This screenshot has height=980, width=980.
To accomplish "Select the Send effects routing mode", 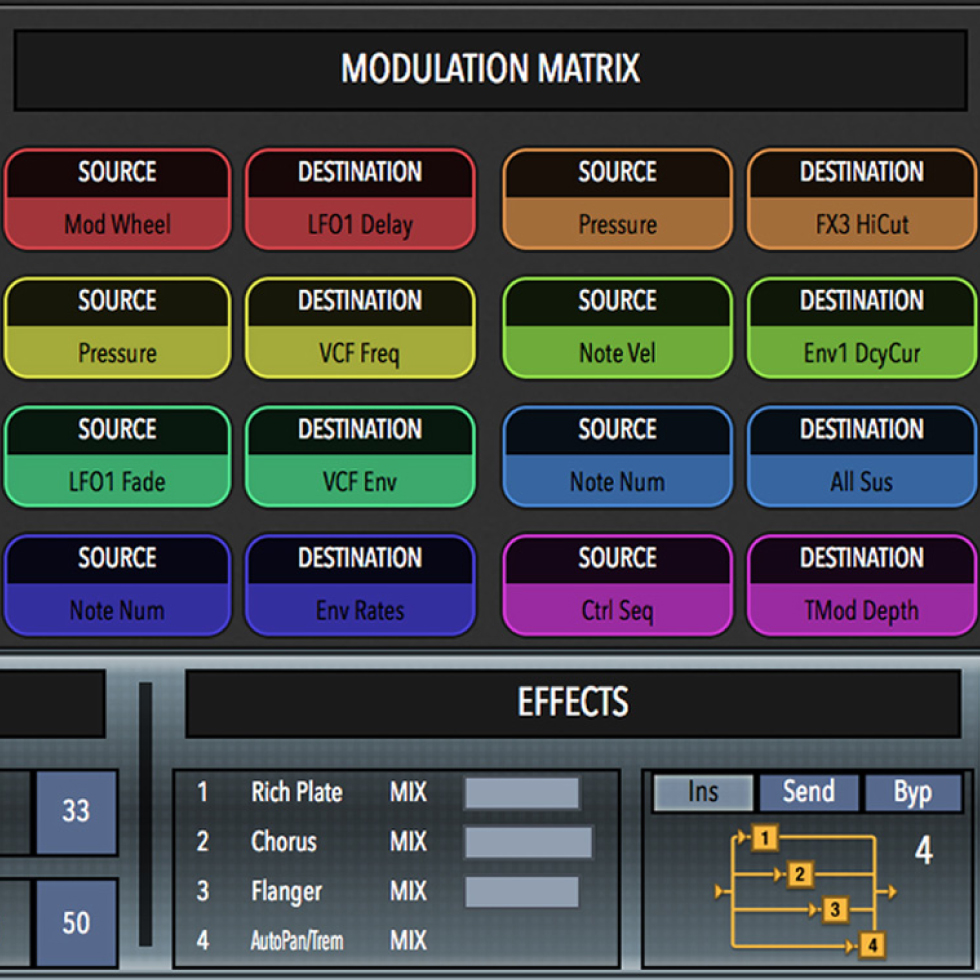I will (809, 792).
